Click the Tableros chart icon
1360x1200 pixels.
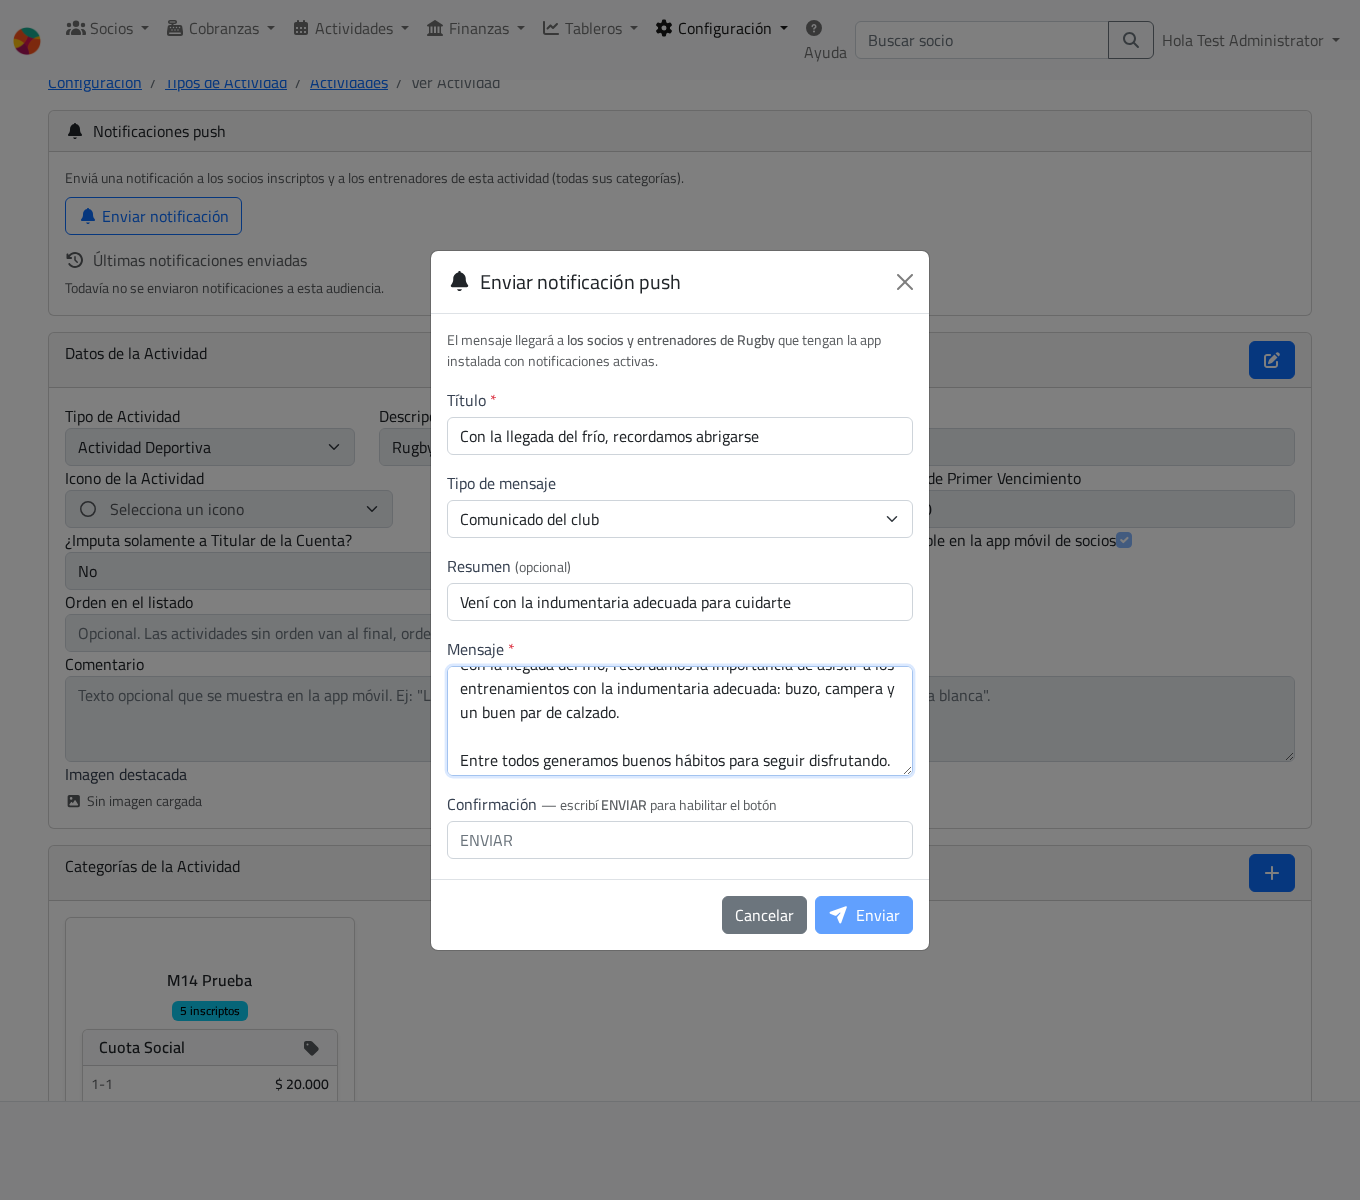pos(551,28)
